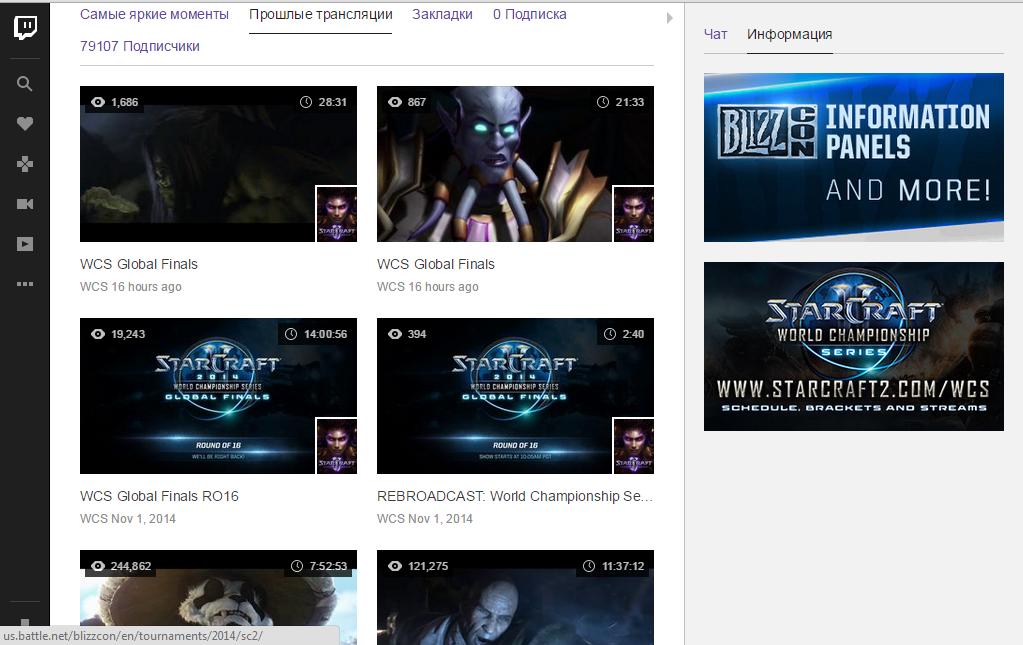Open Videos via the play button icon
This screenshot has height=645, width=1023.
[x=25, y=244]
